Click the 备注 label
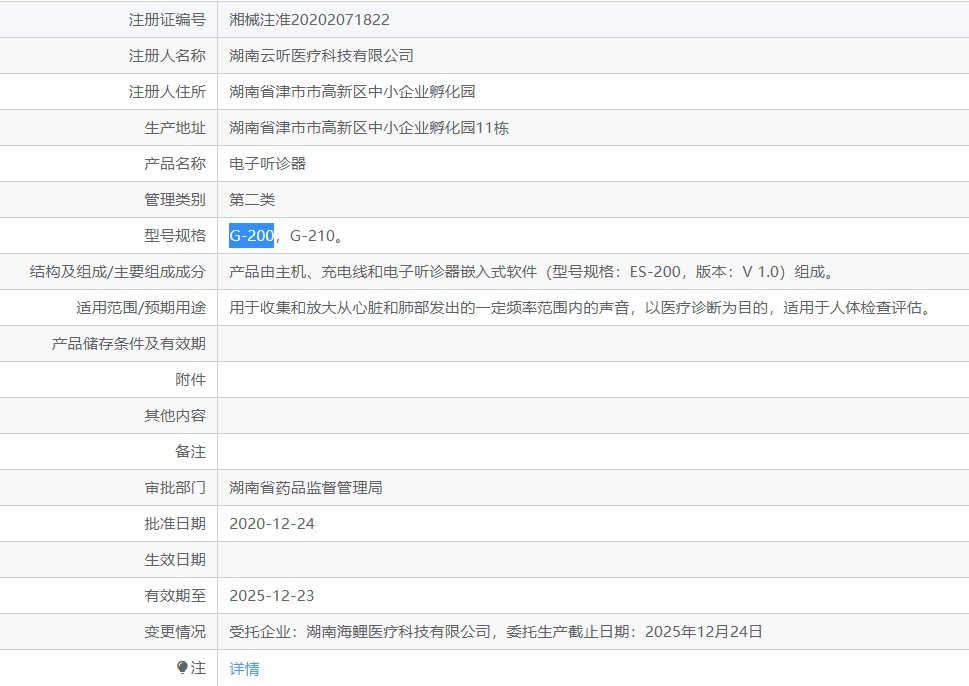The height and width of the screenshot is (686, 969). tap(190, 452)
